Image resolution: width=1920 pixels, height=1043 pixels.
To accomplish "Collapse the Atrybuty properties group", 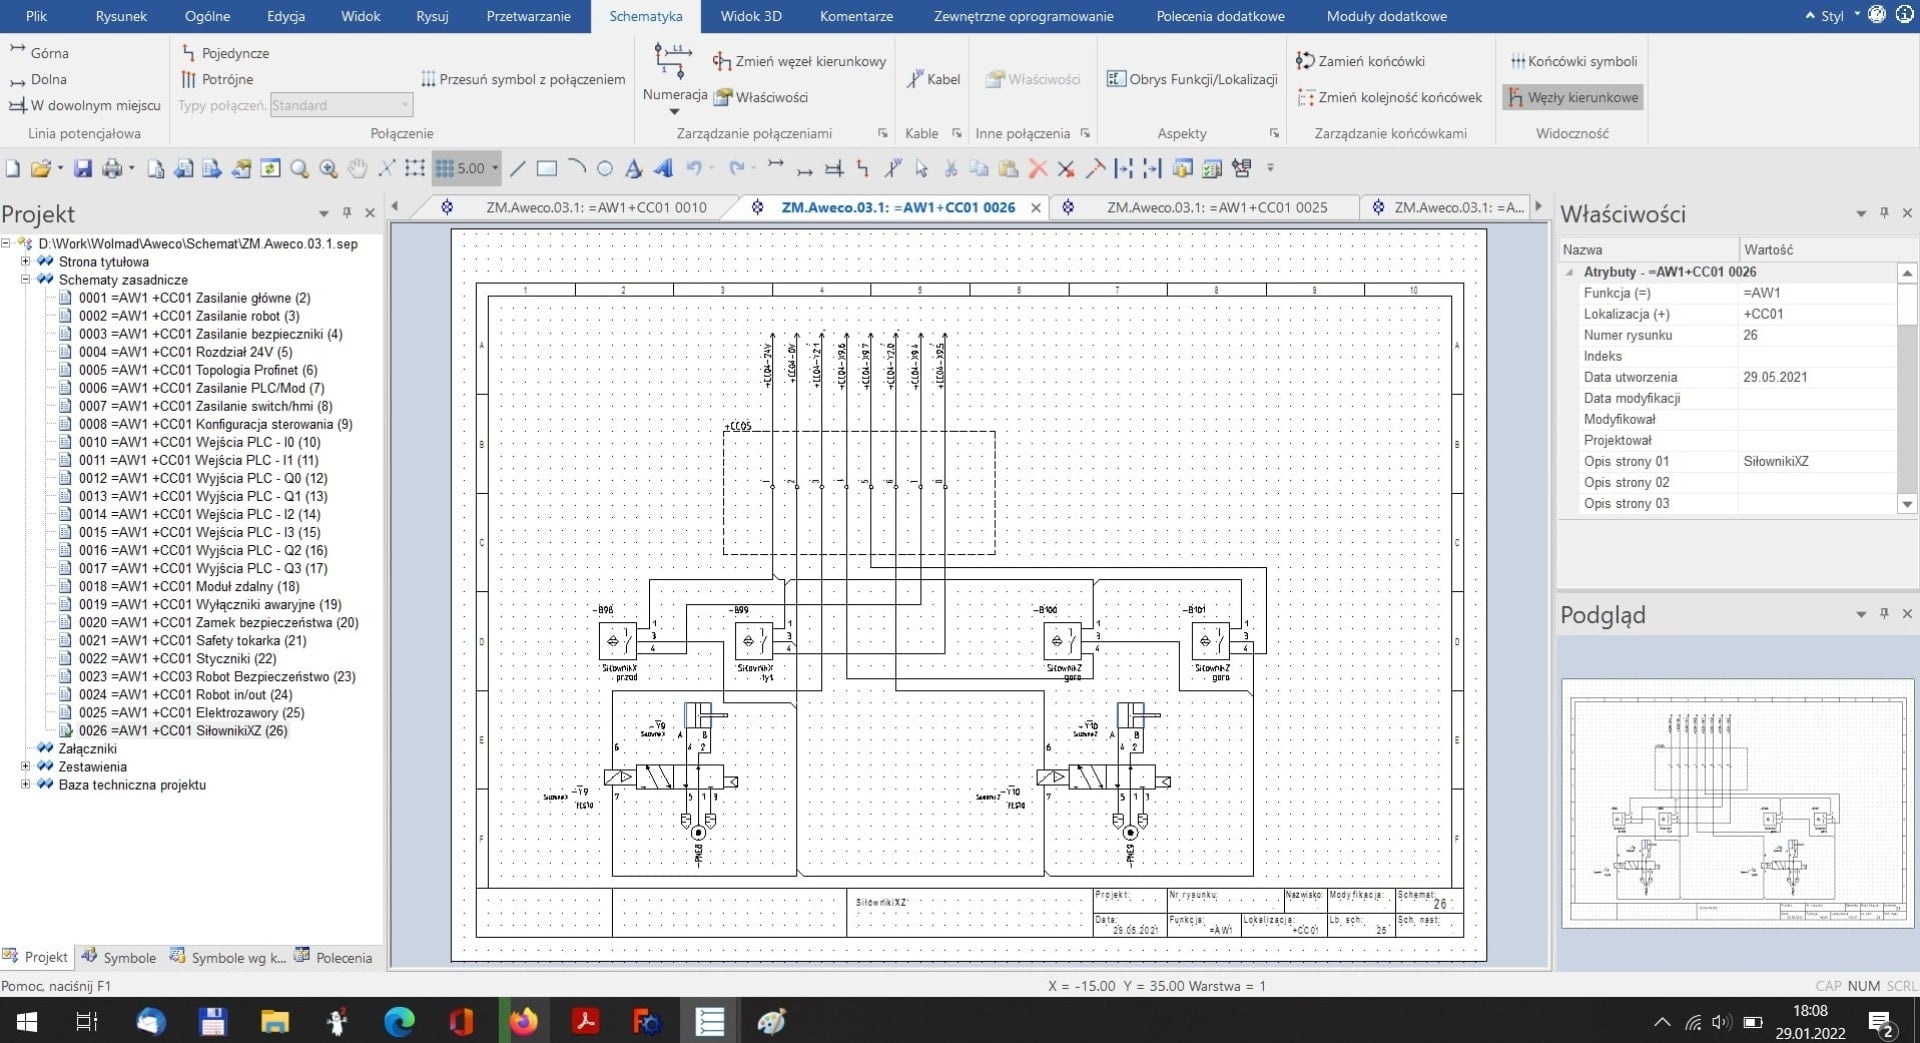I will pos(1569,272).
